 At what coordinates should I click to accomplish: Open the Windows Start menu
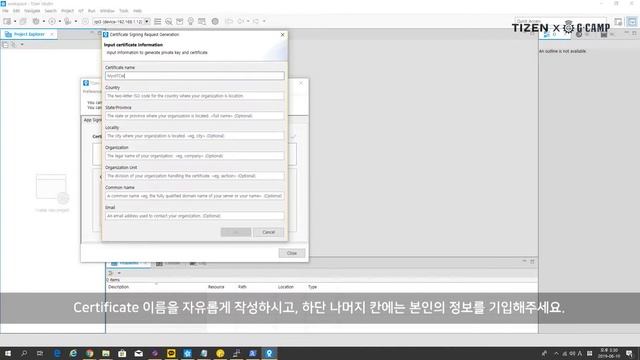click(7, 353)
